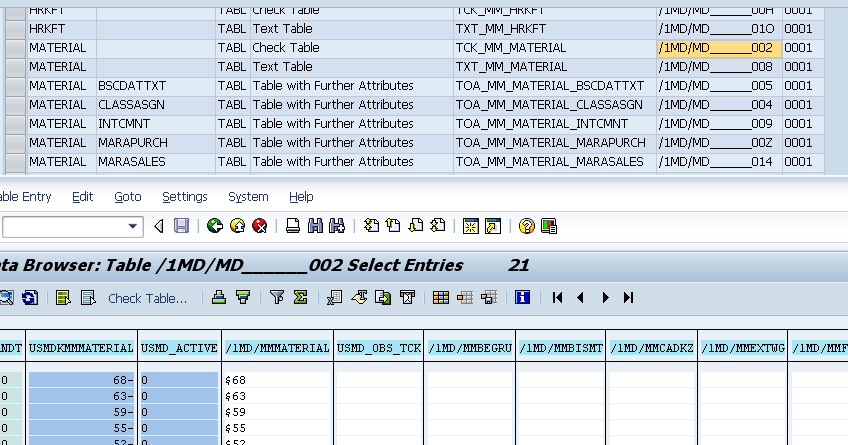
Task: Go to First Page icon
Action: pyautogui.click(x=371, y=226)
